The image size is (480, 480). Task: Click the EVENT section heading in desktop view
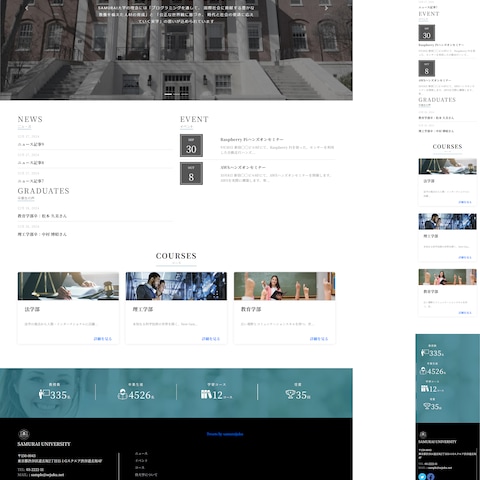[x=194, y=119]
